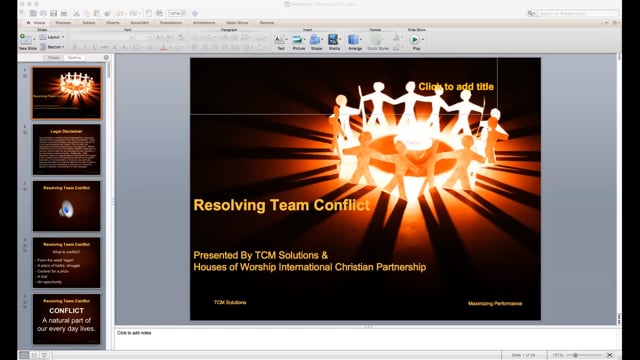
Task: Start Slide Show view from status bar icon
Action: (x=44, y=355)
